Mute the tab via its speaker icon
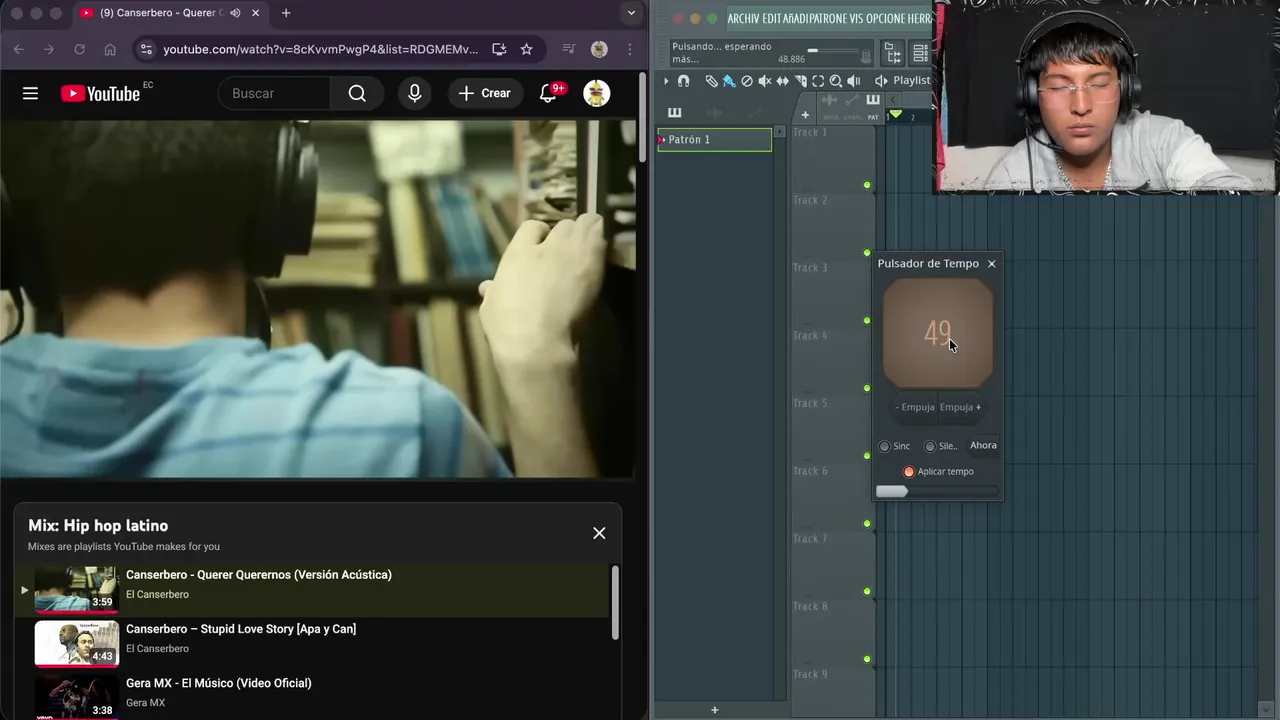 tap(235, 13)
